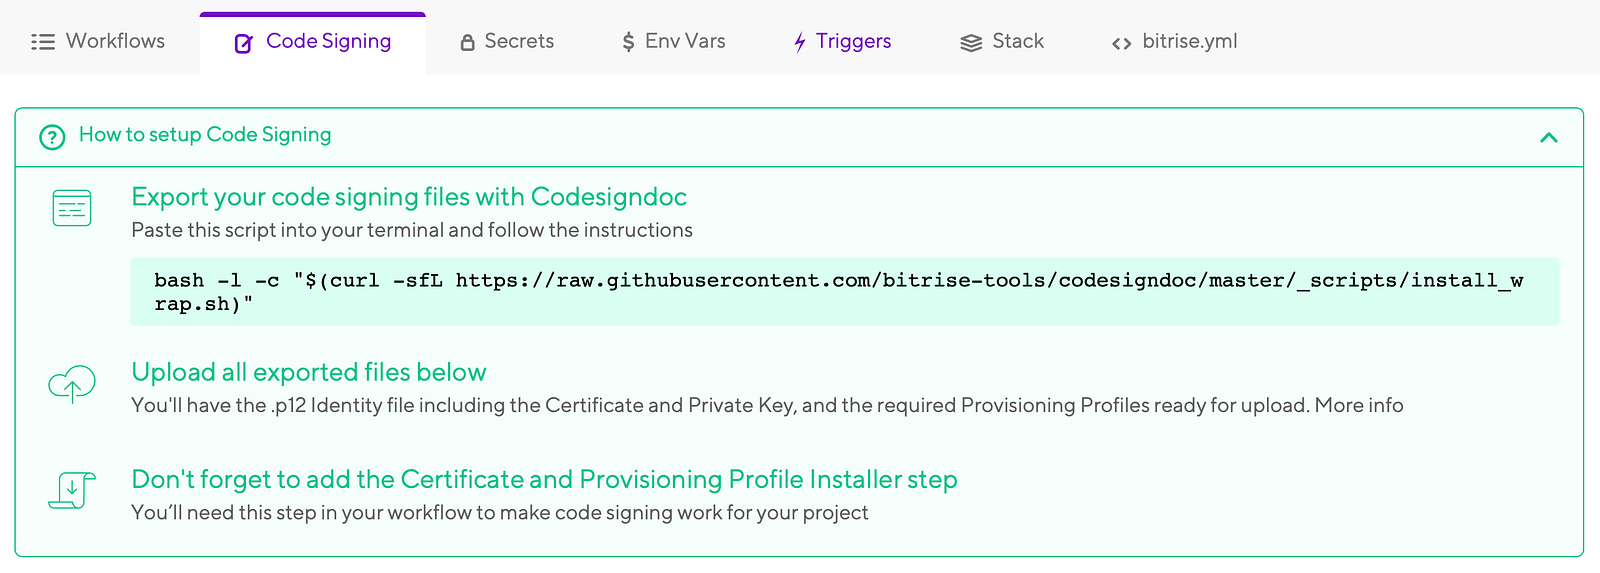Click the Stack layers icon

tap(971, 43)
